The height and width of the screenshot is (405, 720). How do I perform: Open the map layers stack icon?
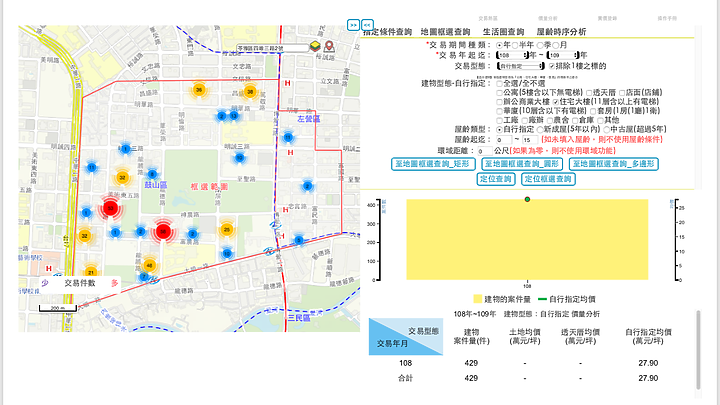[315, 46]
